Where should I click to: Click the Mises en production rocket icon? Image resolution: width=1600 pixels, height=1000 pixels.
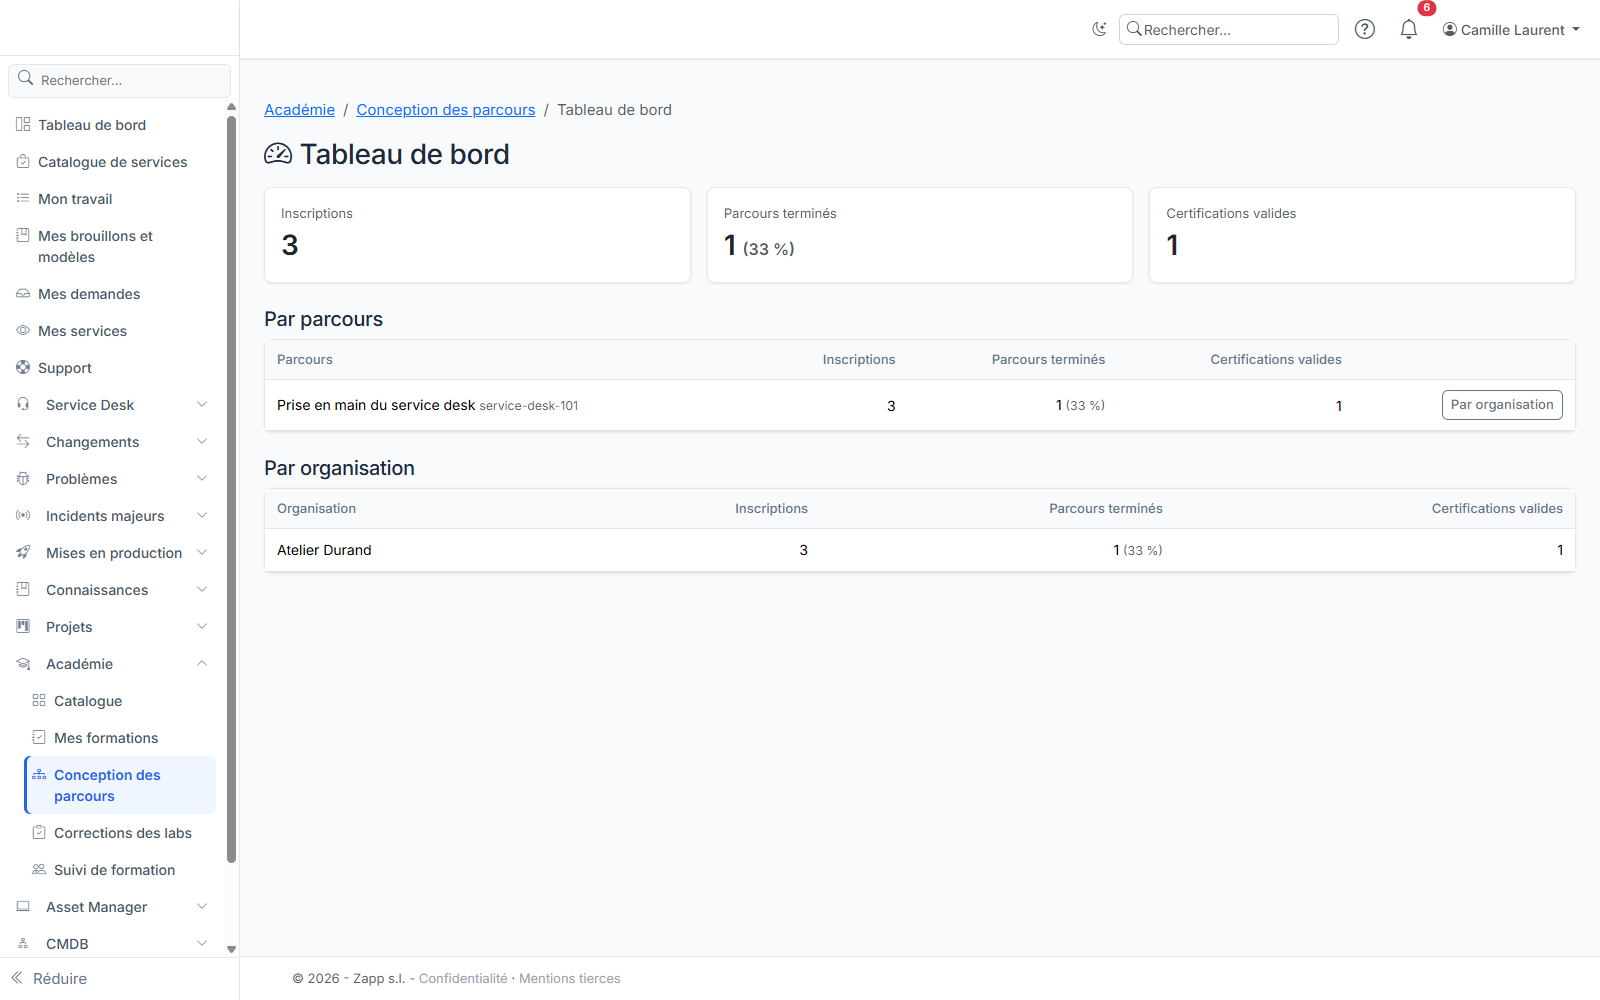23,552
